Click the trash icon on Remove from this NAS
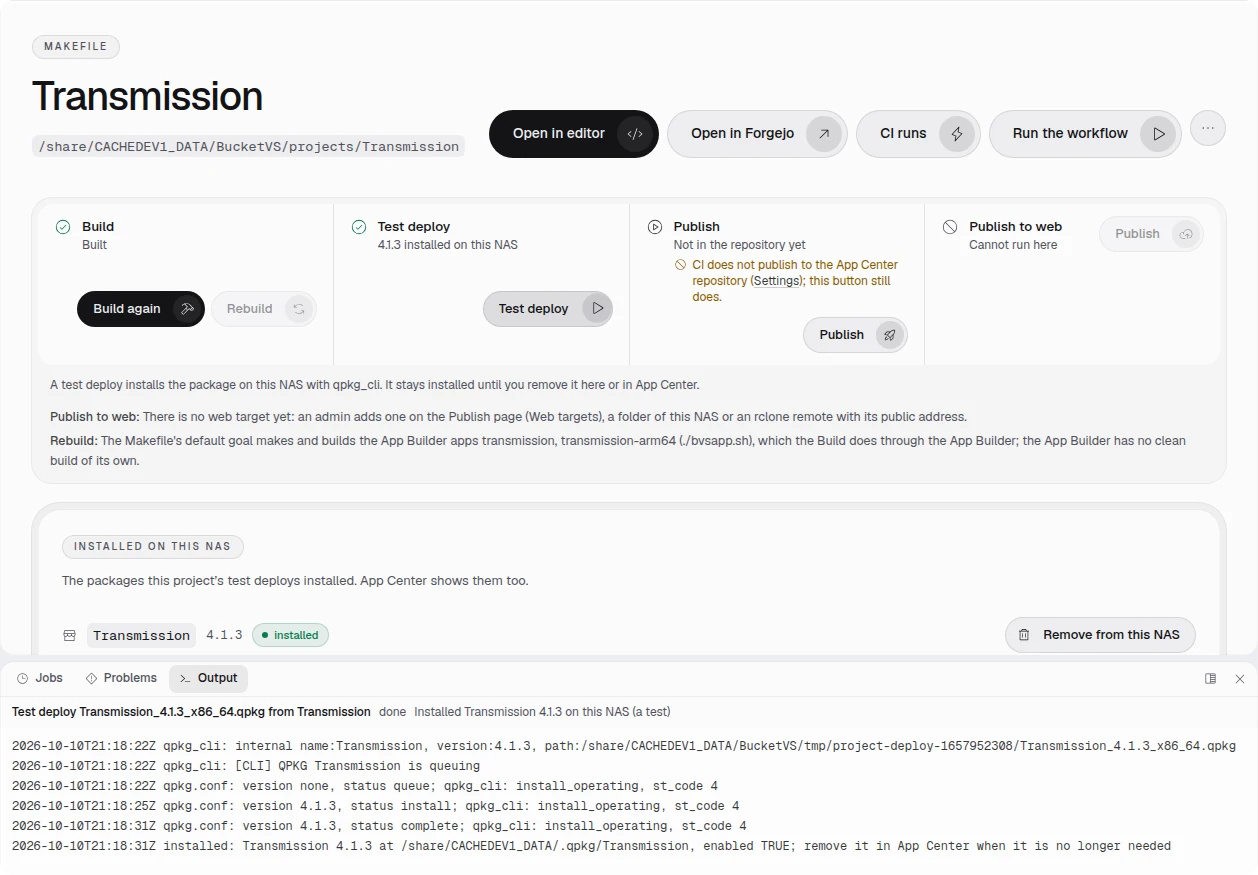The width and height of the screenshot is (1258, 875). [1024, 635]
